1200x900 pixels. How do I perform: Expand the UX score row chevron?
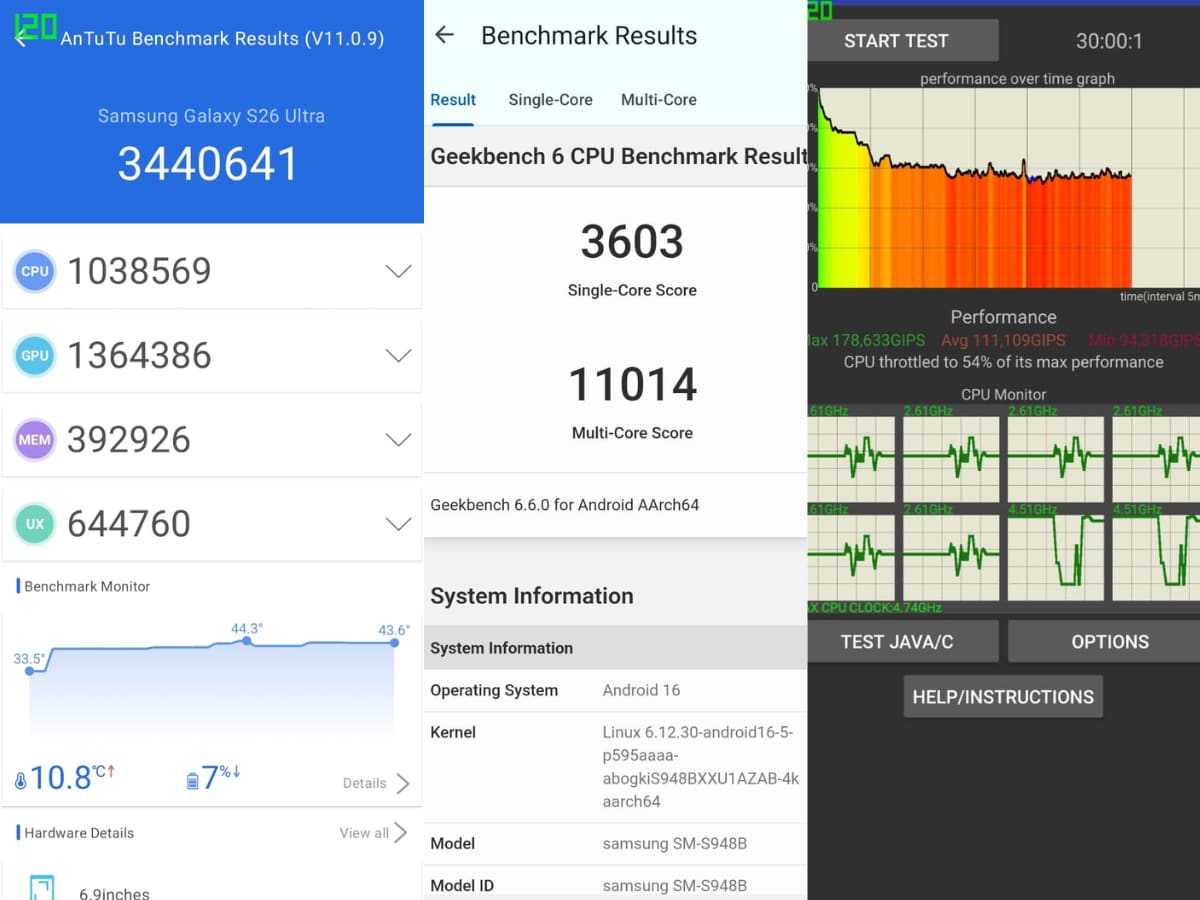coord(398,523)
